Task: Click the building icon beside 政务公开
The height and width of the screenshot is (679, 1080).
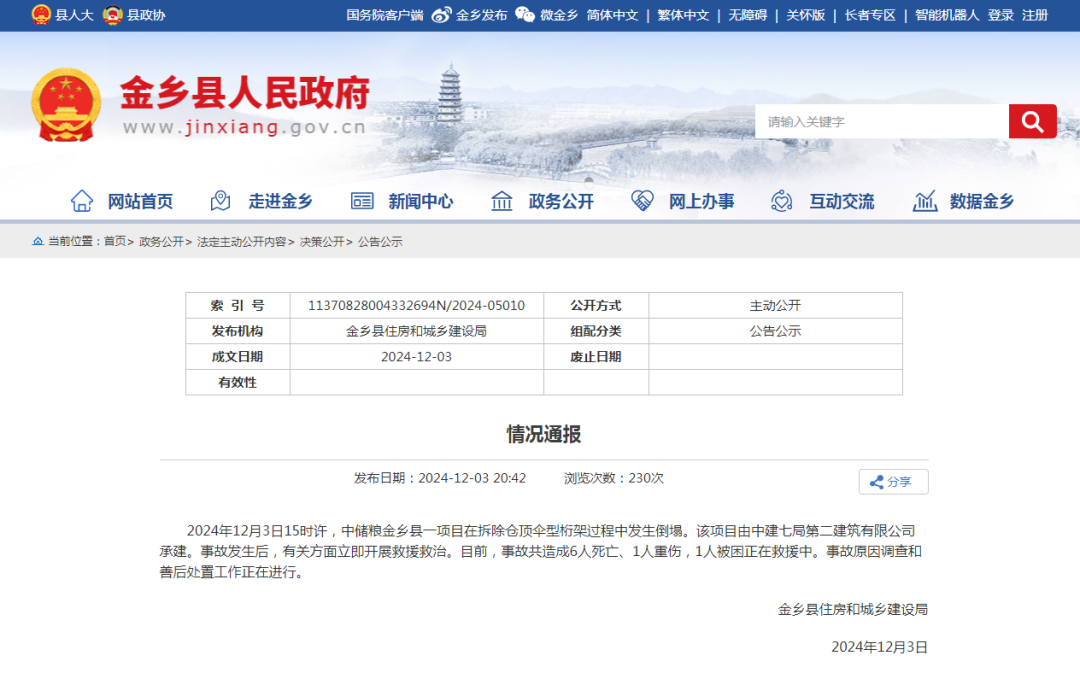Action: click(501, 201)
